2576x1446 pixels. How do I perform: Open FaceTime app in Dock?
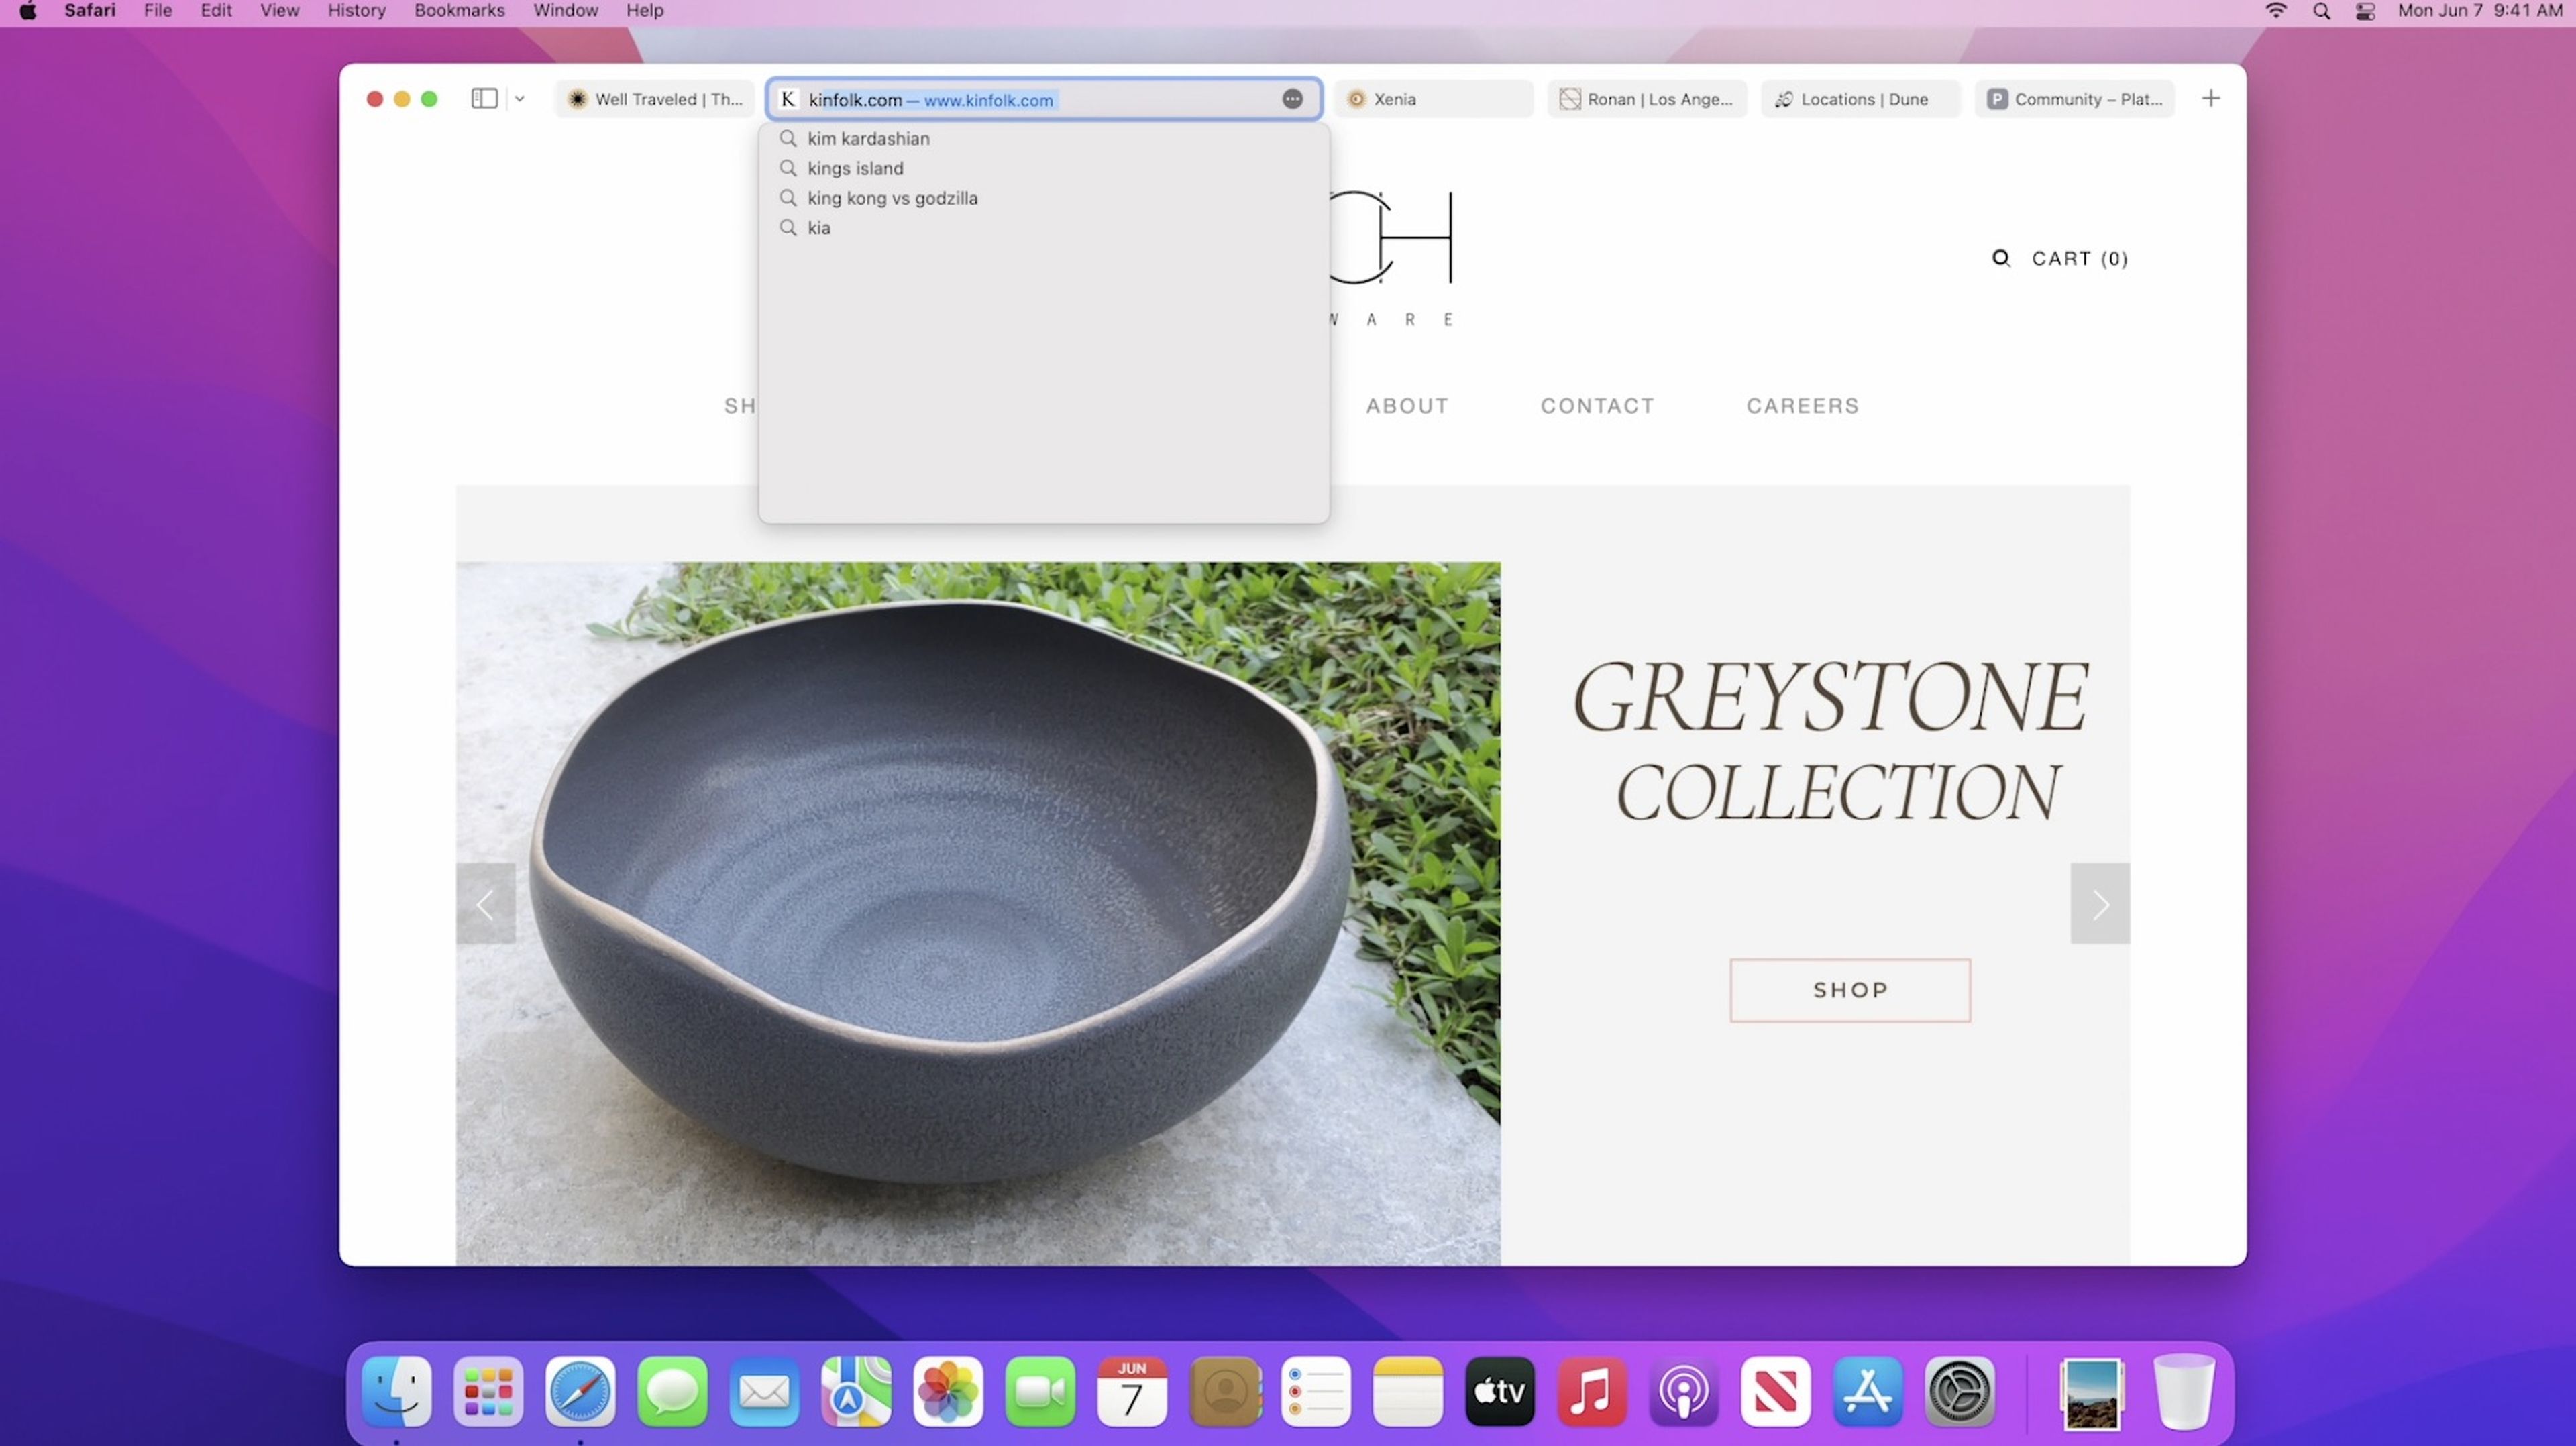pos(1040,1391)
